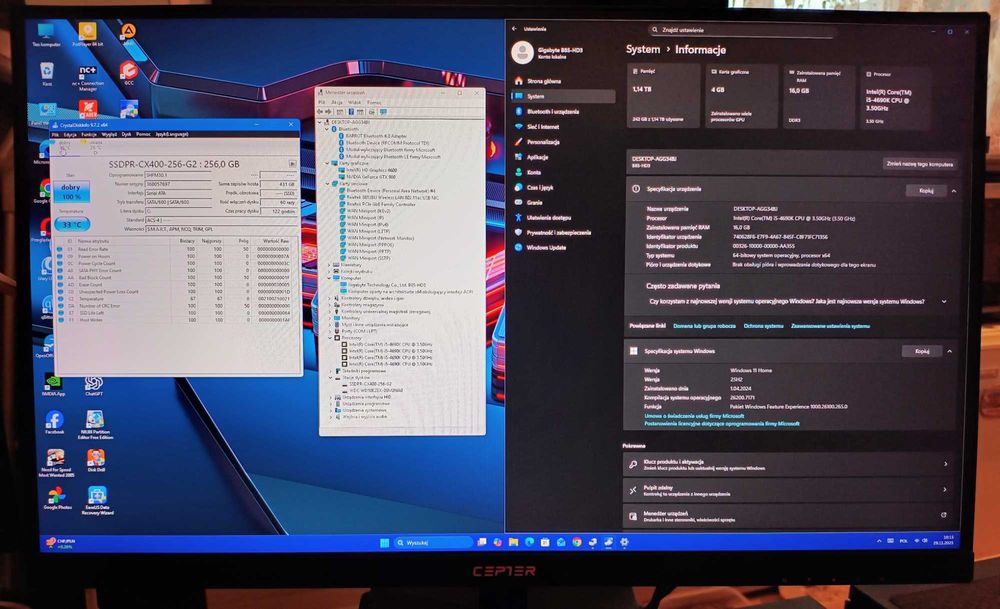
Task: Open ChatGPT desktop shortcut
Action: coord(94,386)
